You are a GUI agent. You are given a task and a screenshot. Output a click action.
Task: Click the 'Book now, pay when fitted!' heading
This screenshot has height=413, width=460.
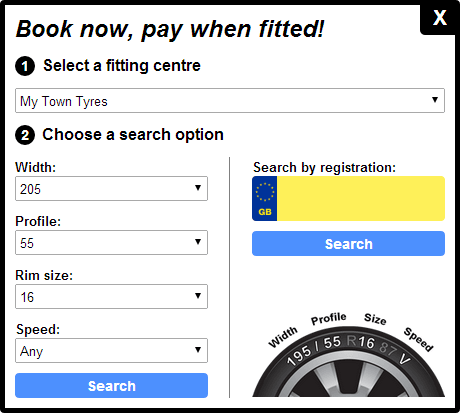[x=170, y=29]
